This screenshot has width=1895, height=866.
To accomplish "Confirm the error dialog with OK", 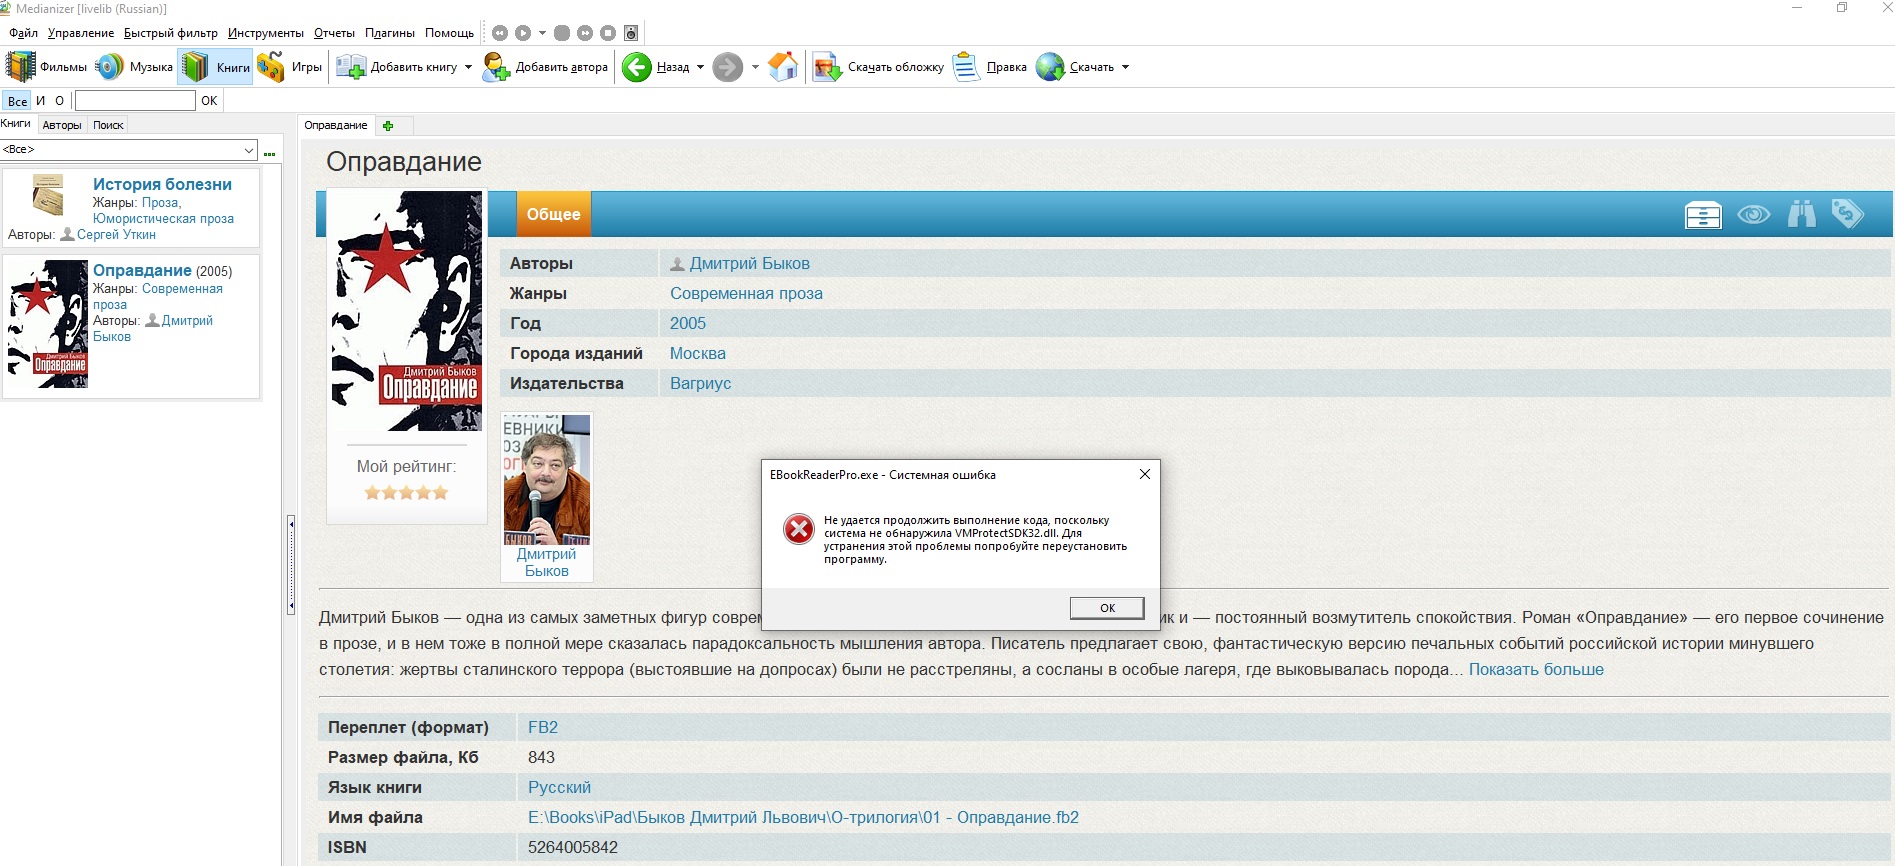I will (1107, 608).
